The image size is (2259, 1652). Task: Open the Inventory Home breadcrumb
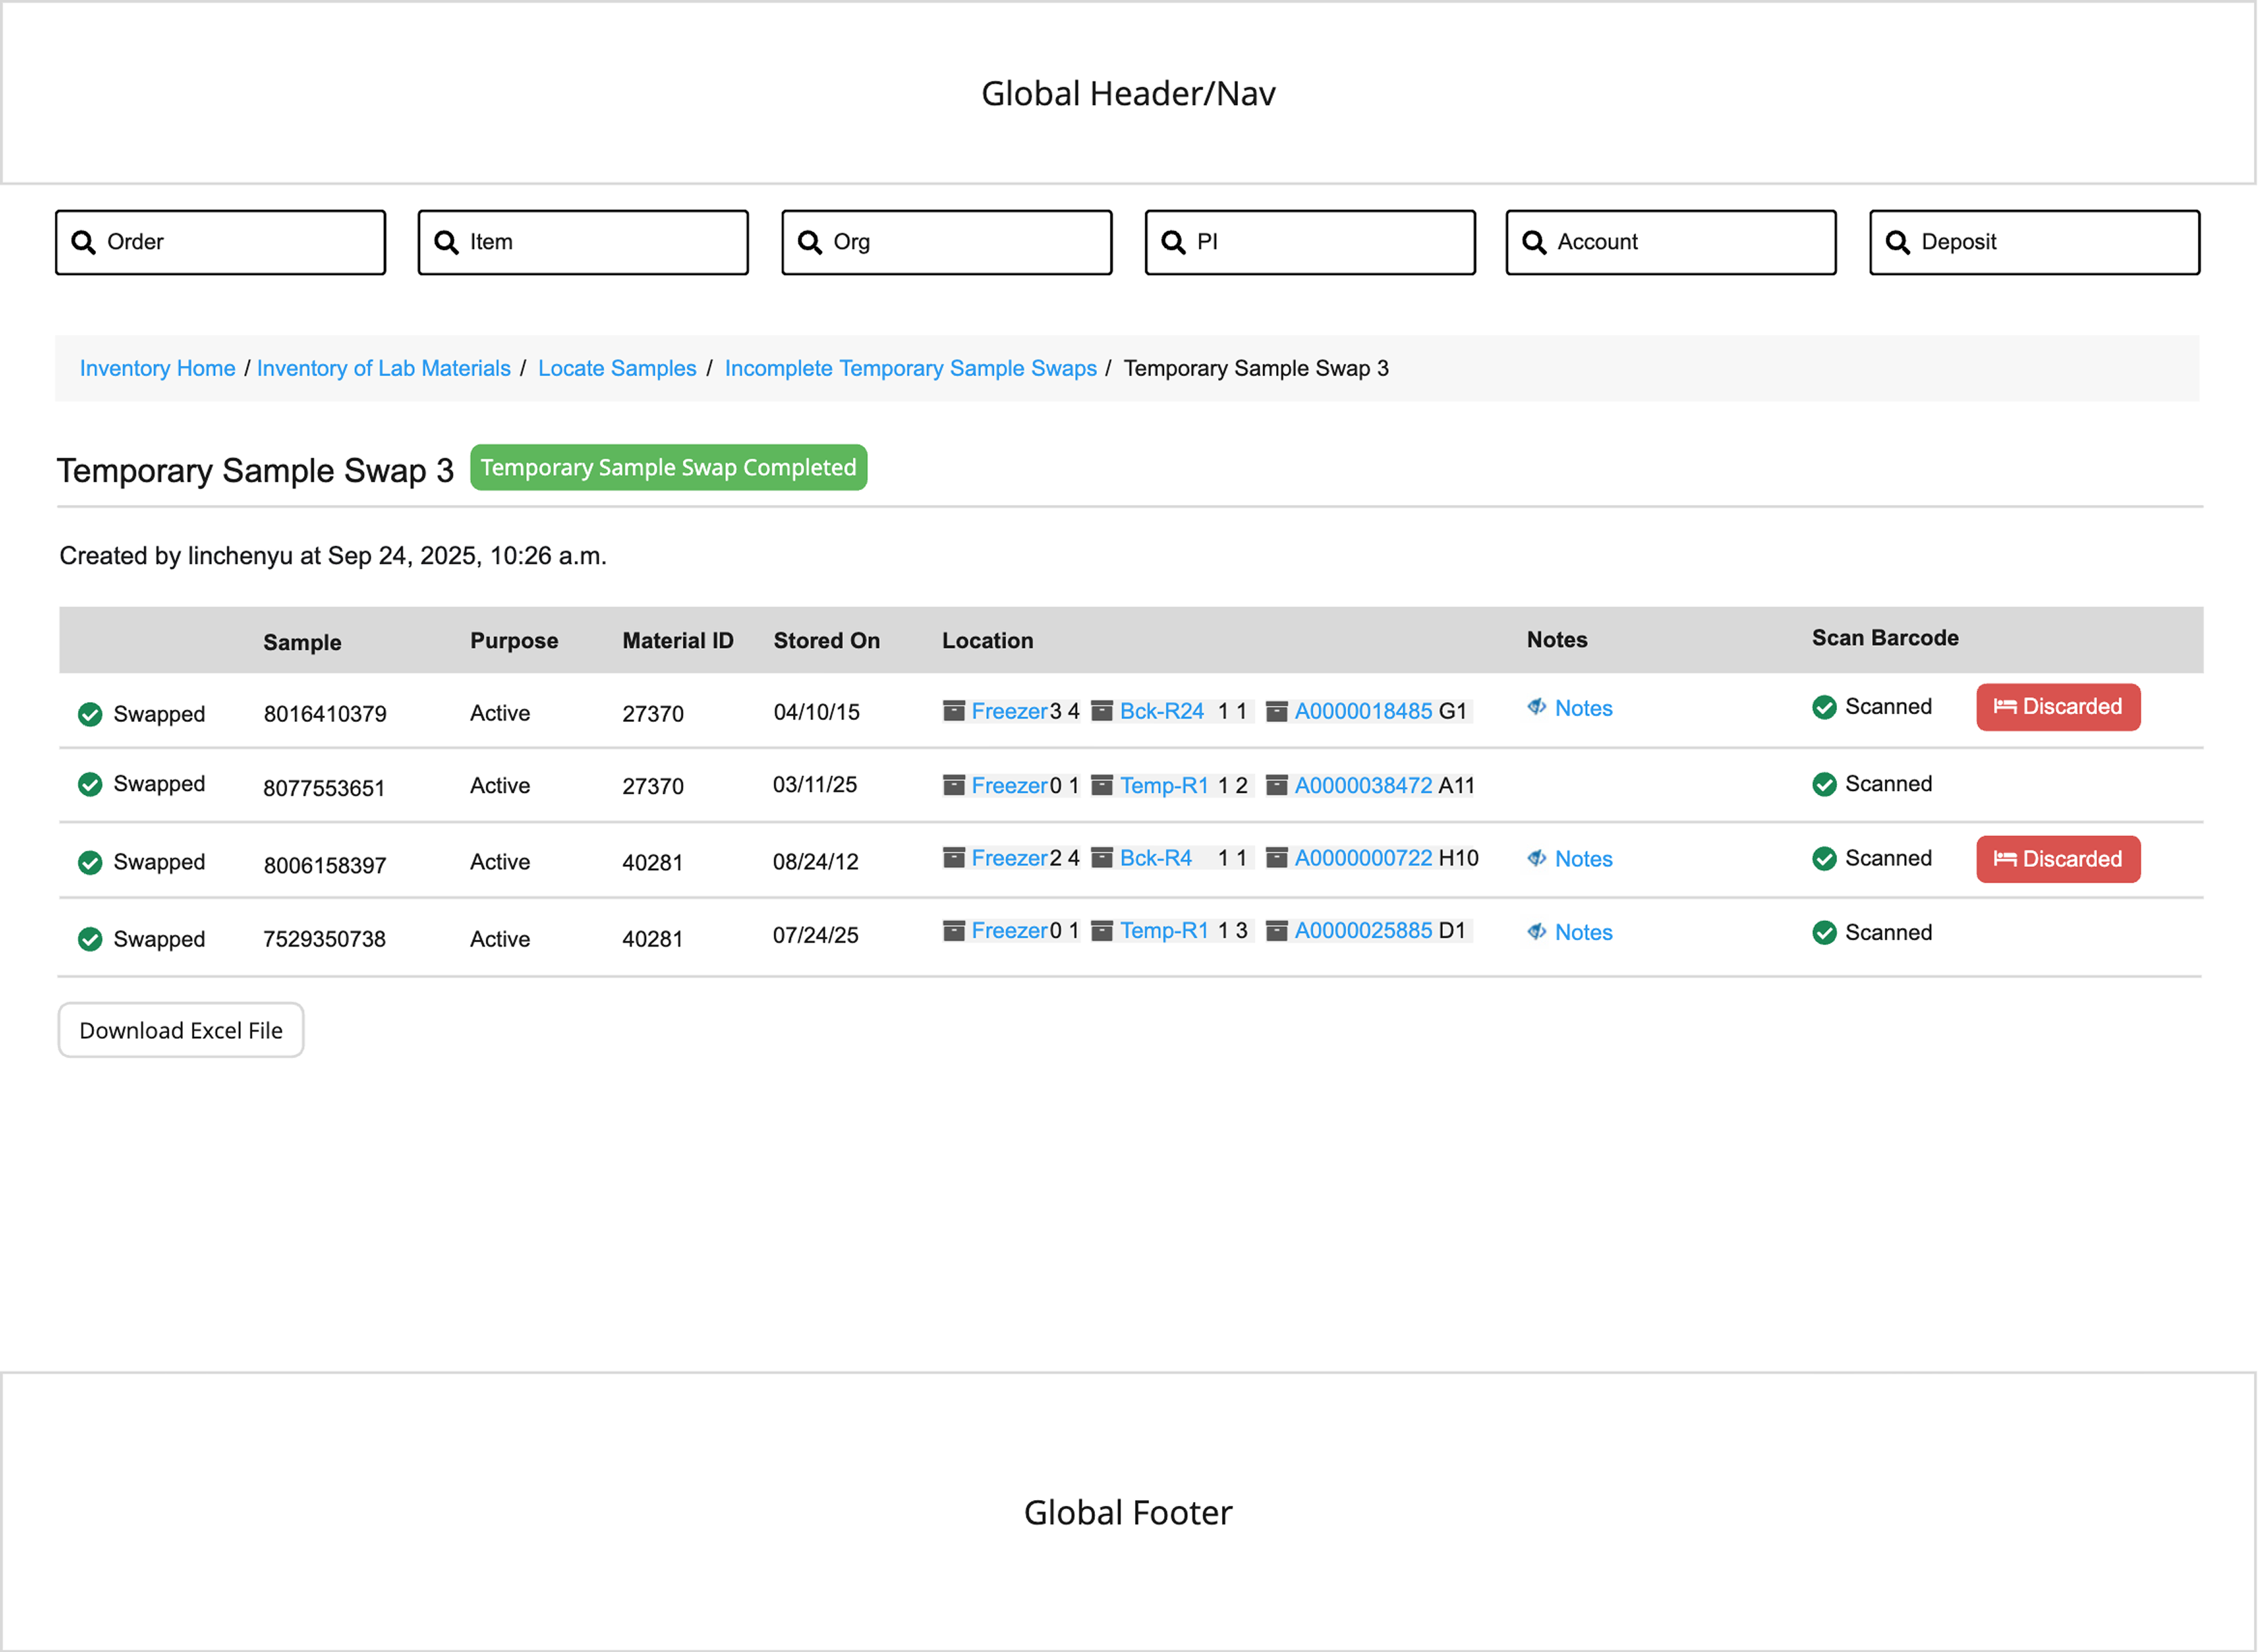point(157,368)
